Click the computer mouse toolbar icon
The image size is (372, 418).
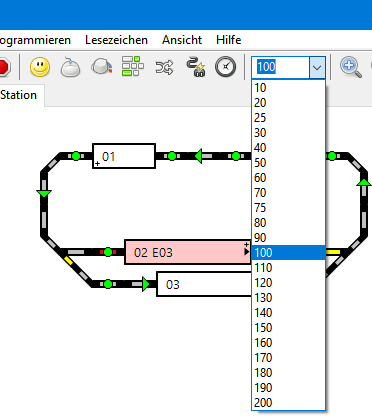[70, 67]
